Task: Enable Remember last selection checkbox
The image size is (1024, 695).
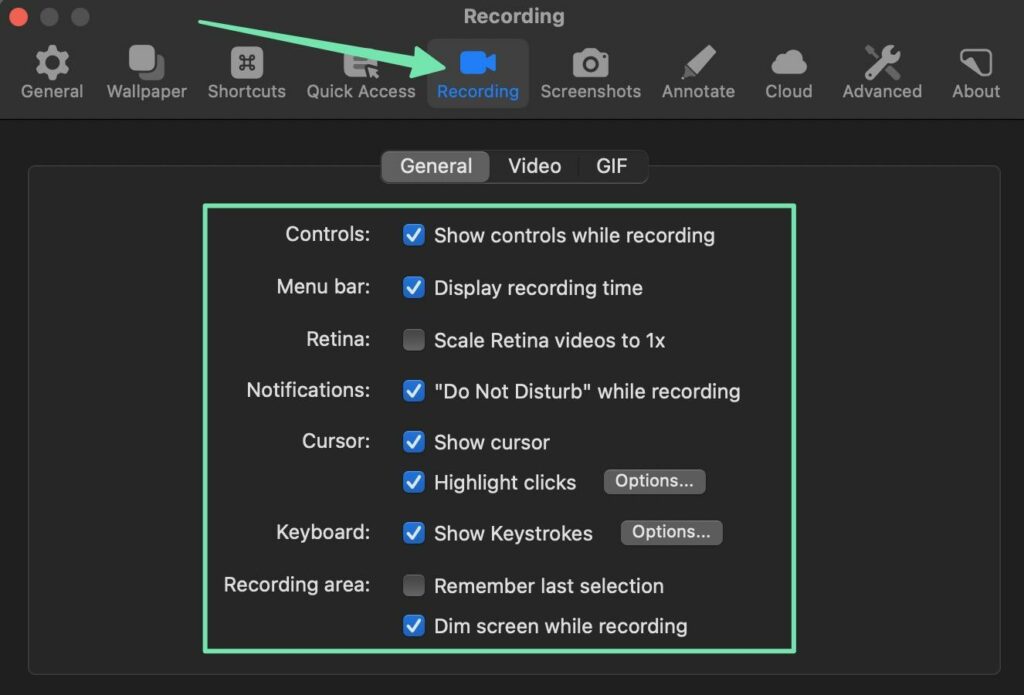Action: point(413,586)
